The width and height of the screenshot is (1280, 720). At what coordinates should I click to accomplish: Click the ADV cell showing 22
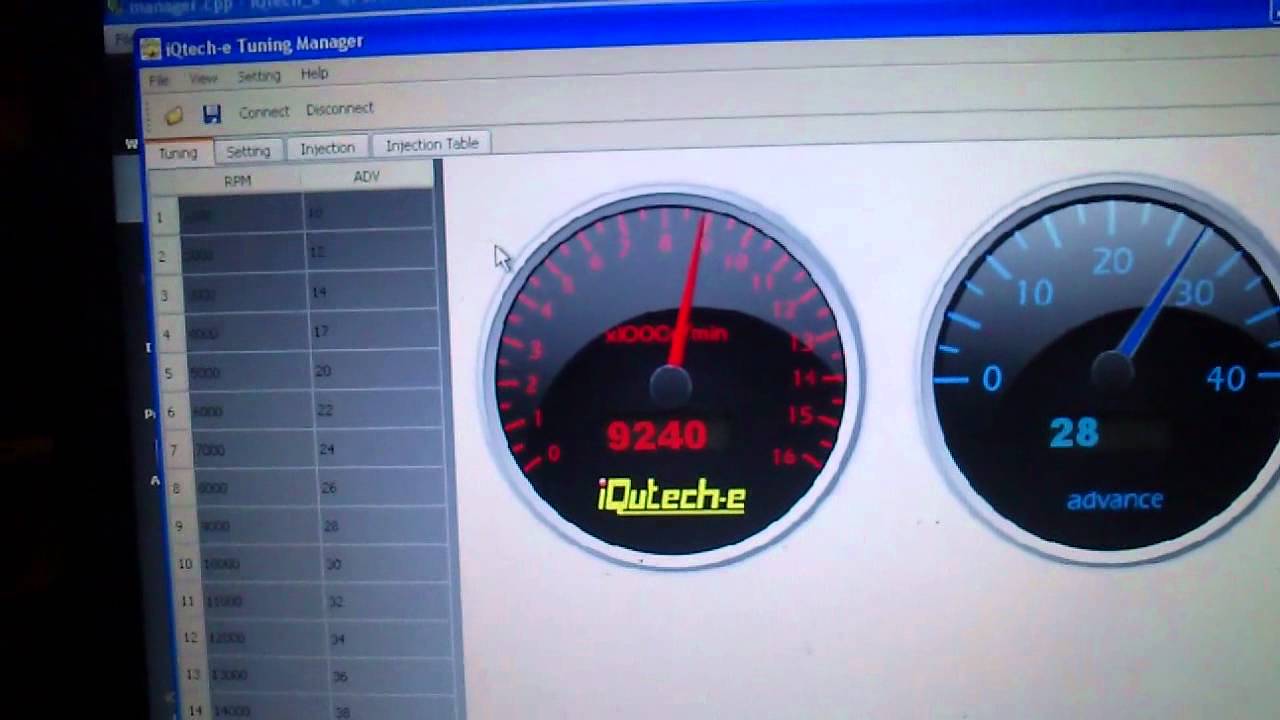tap(378, 409)
